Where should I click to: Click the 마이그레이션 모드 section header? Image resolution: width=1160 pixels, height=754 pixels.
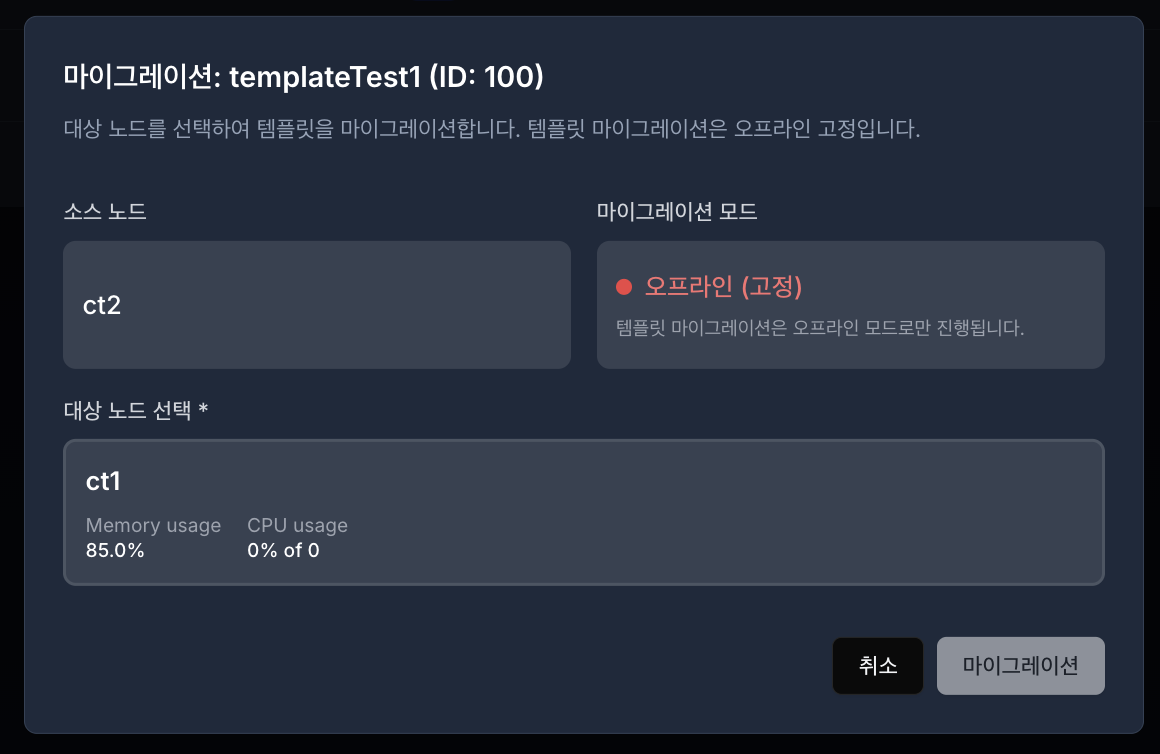(x=676, y=211)
